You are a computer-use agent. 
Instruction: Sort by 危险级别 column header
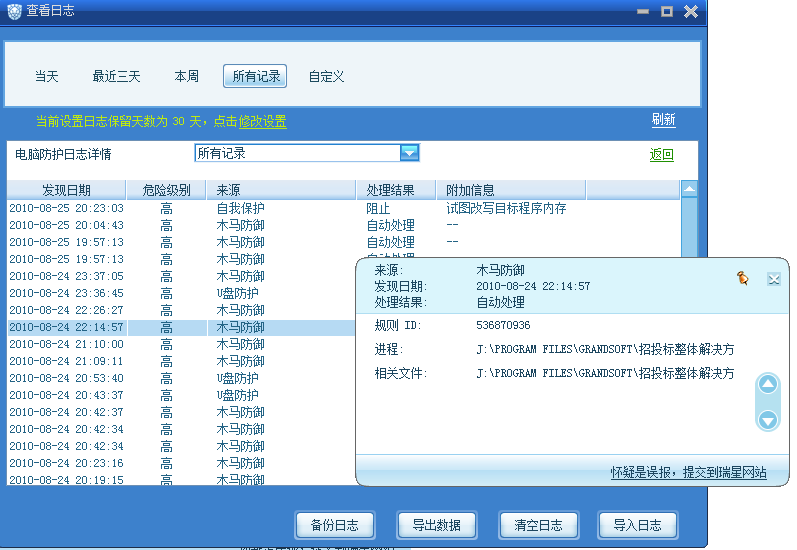(x=166, y=190)
